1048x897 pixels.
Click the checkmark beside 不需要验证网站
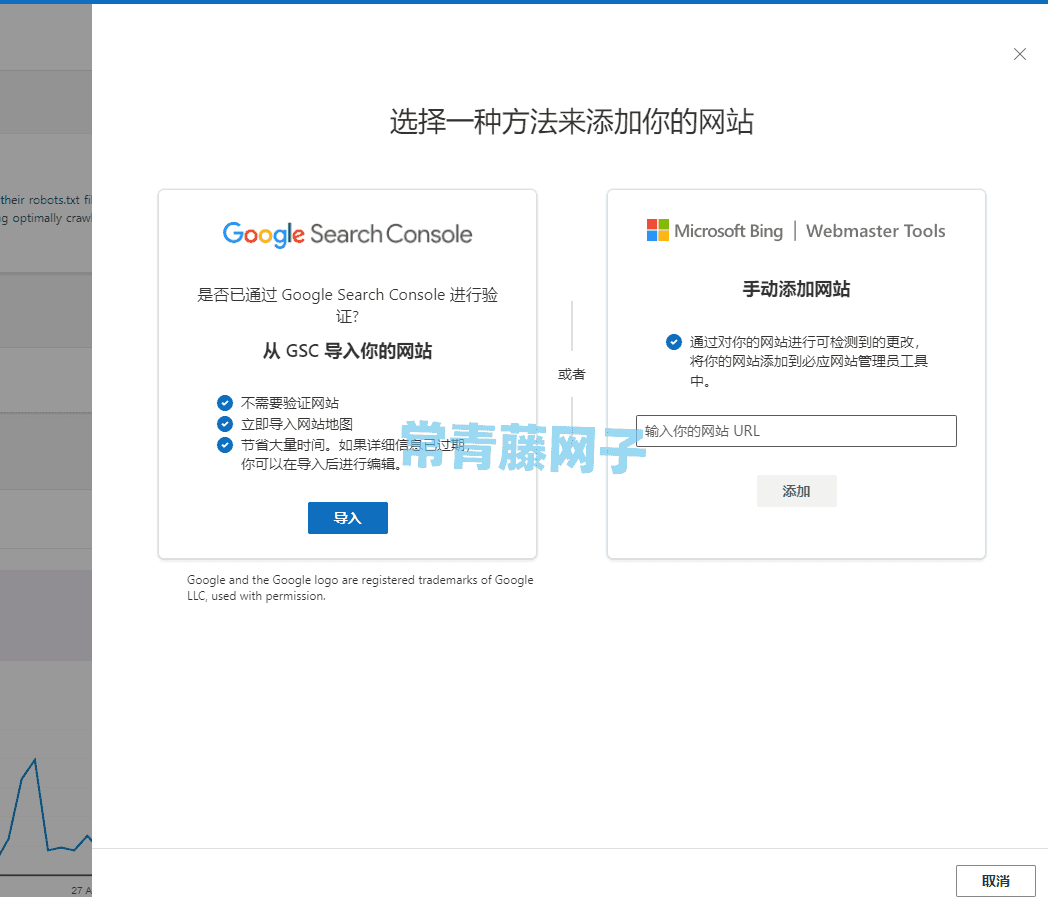tap(225, 403)
